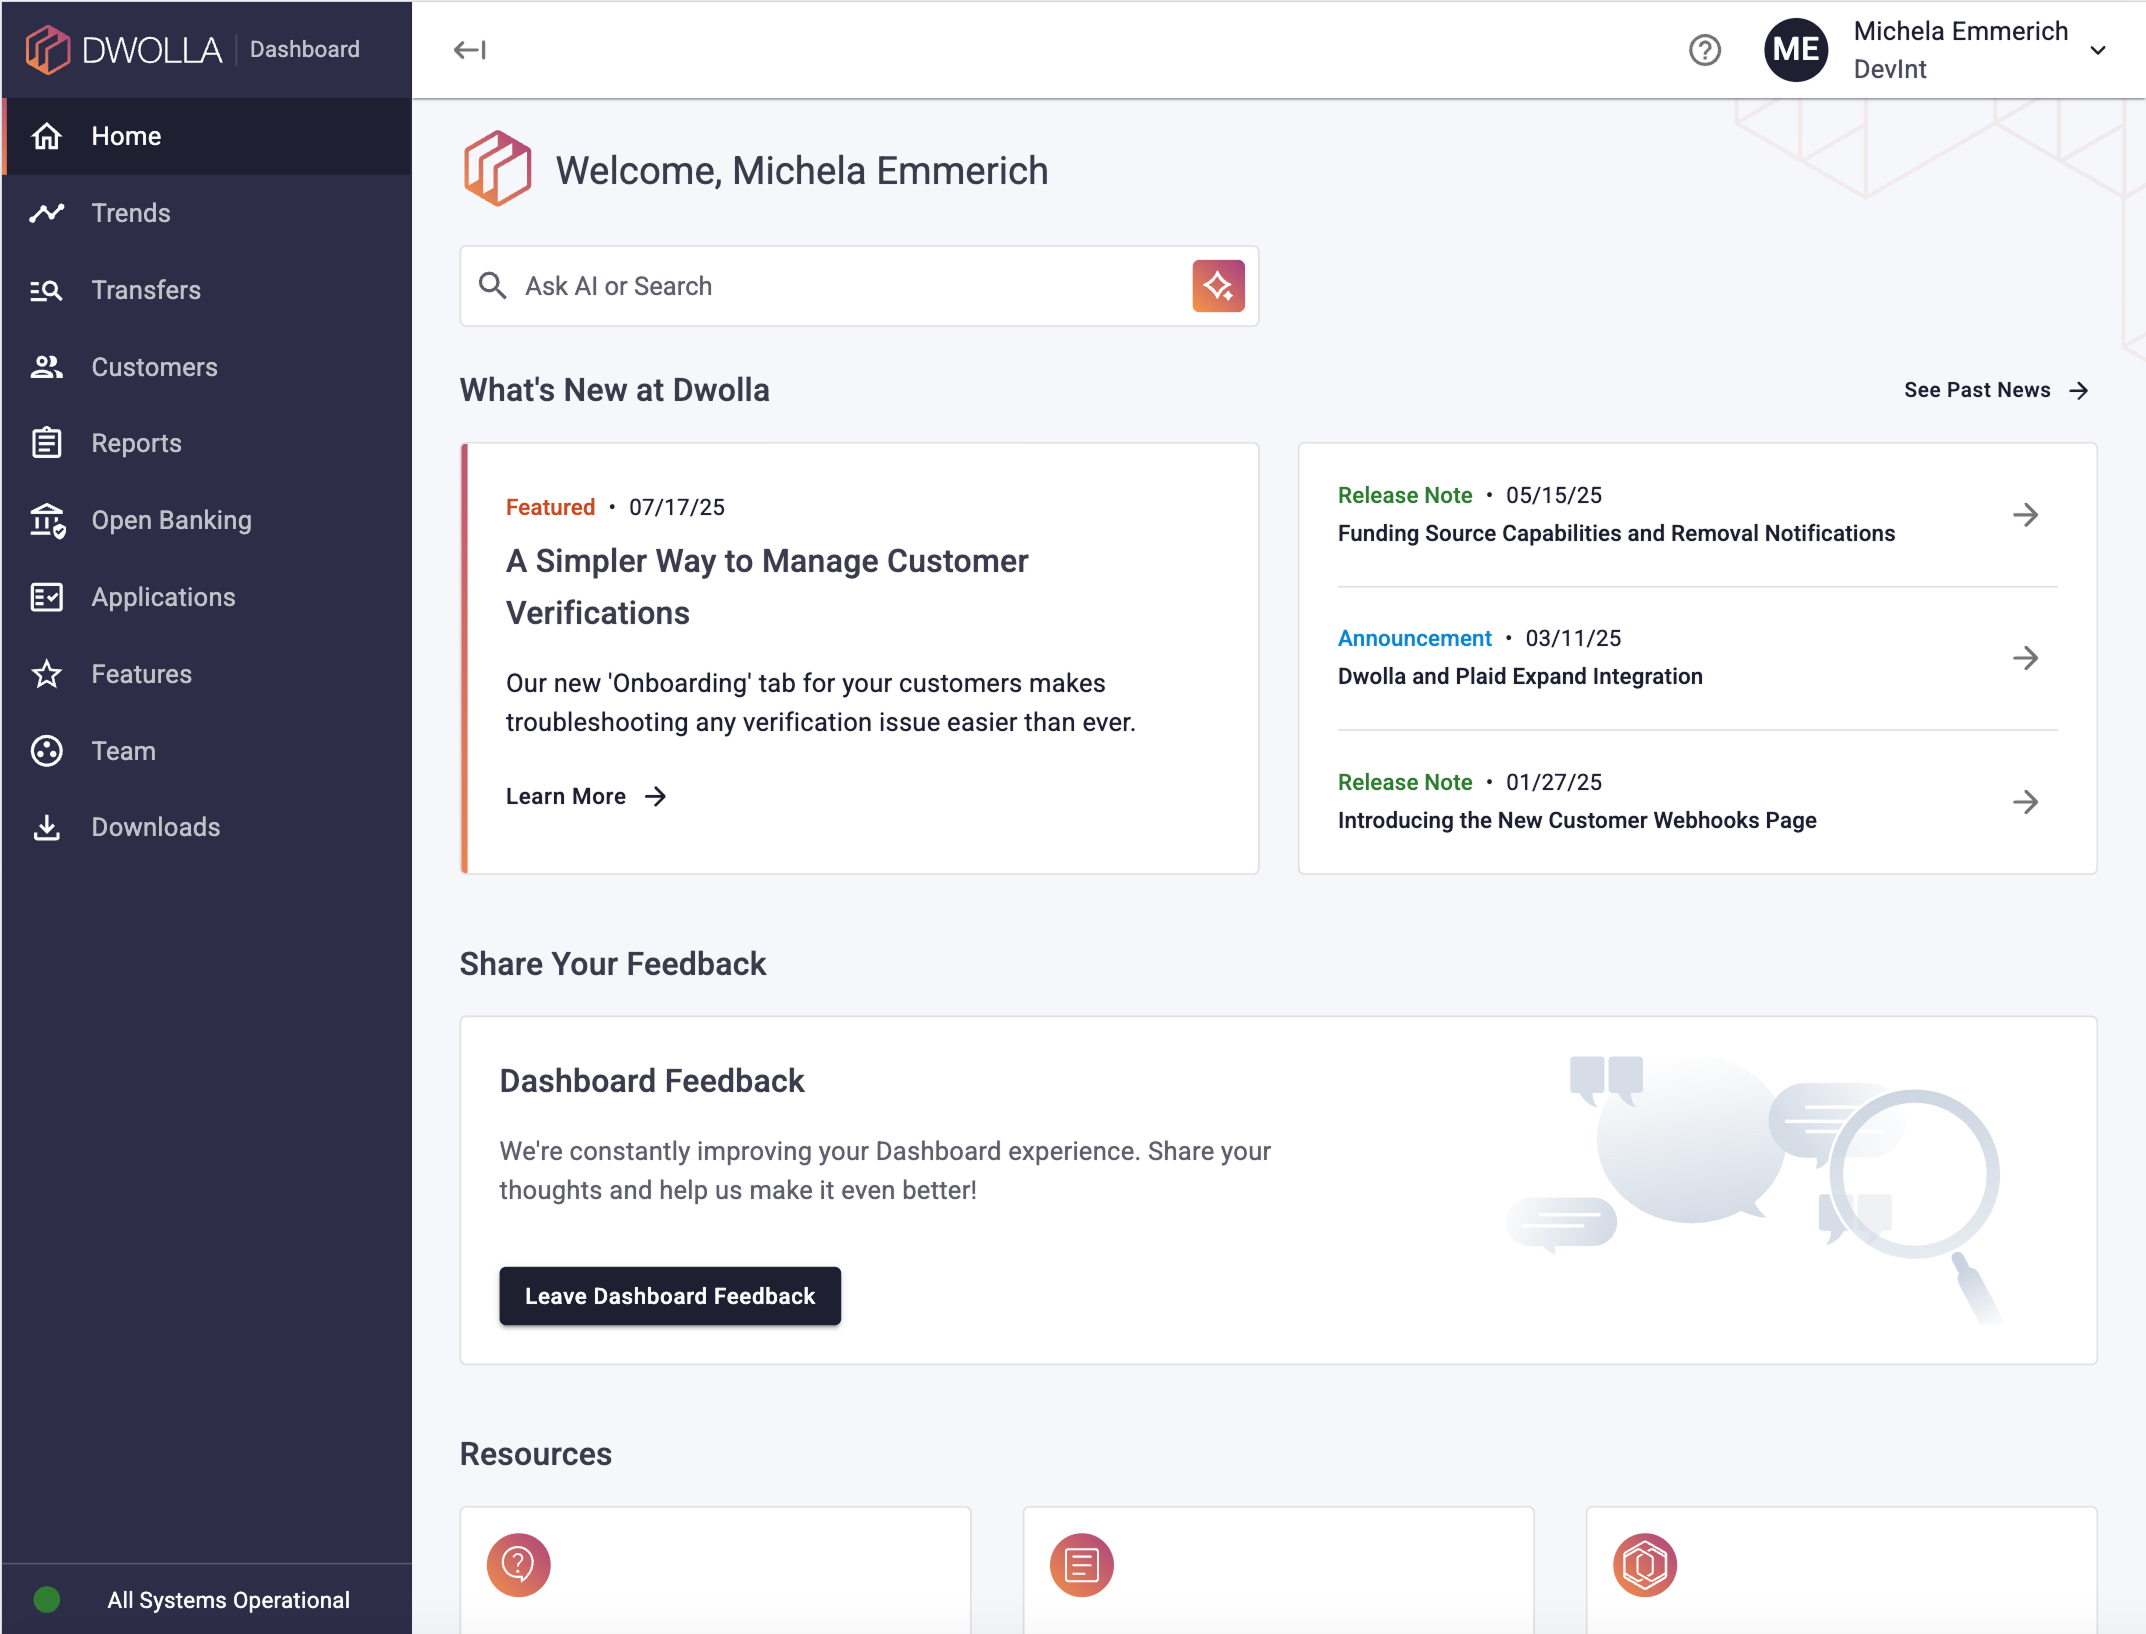Open Funding Source Capabilities arrow
This screenshot has width=2146, height=1634.
pos(2025,515)
